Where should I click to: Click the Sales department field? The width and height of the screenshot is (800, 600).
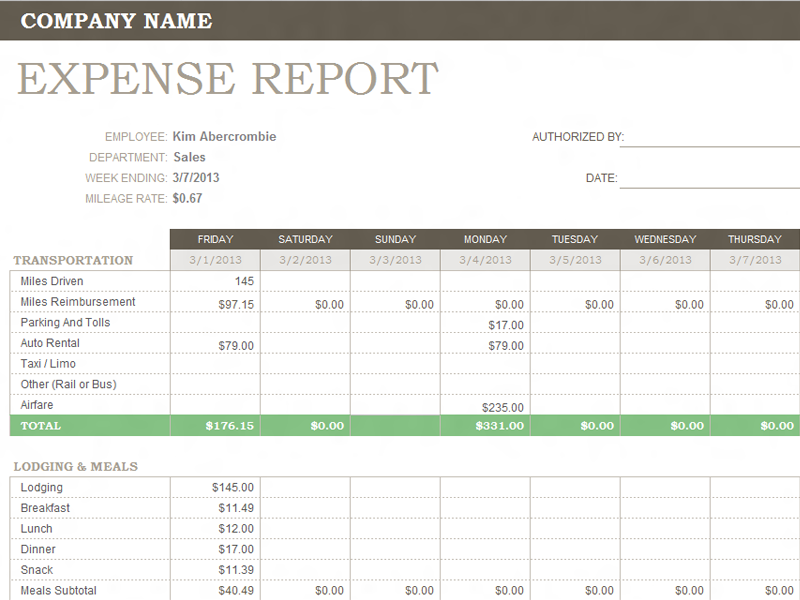click(x=190, y=157)
